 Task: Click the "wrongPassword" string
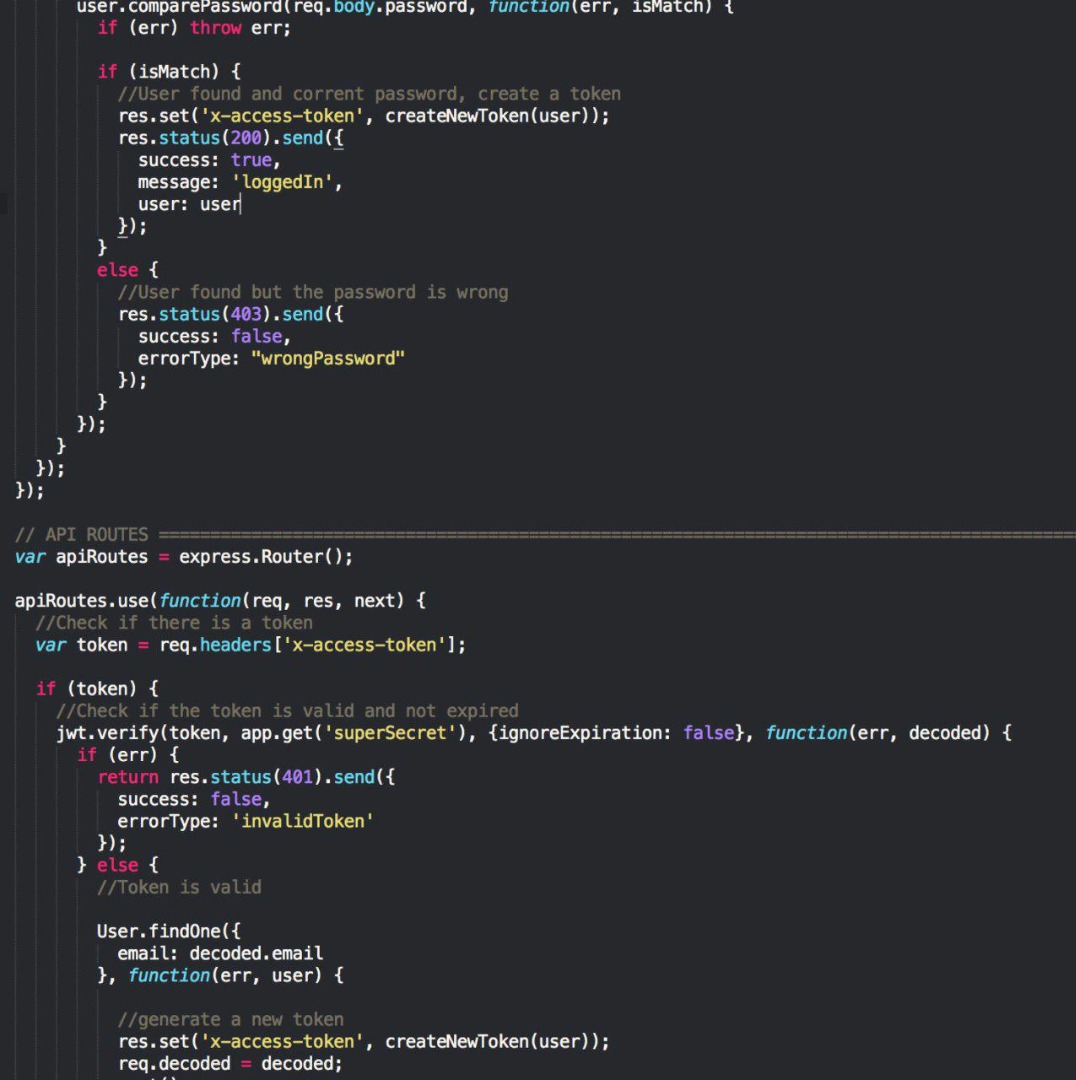tap(328, 359)
